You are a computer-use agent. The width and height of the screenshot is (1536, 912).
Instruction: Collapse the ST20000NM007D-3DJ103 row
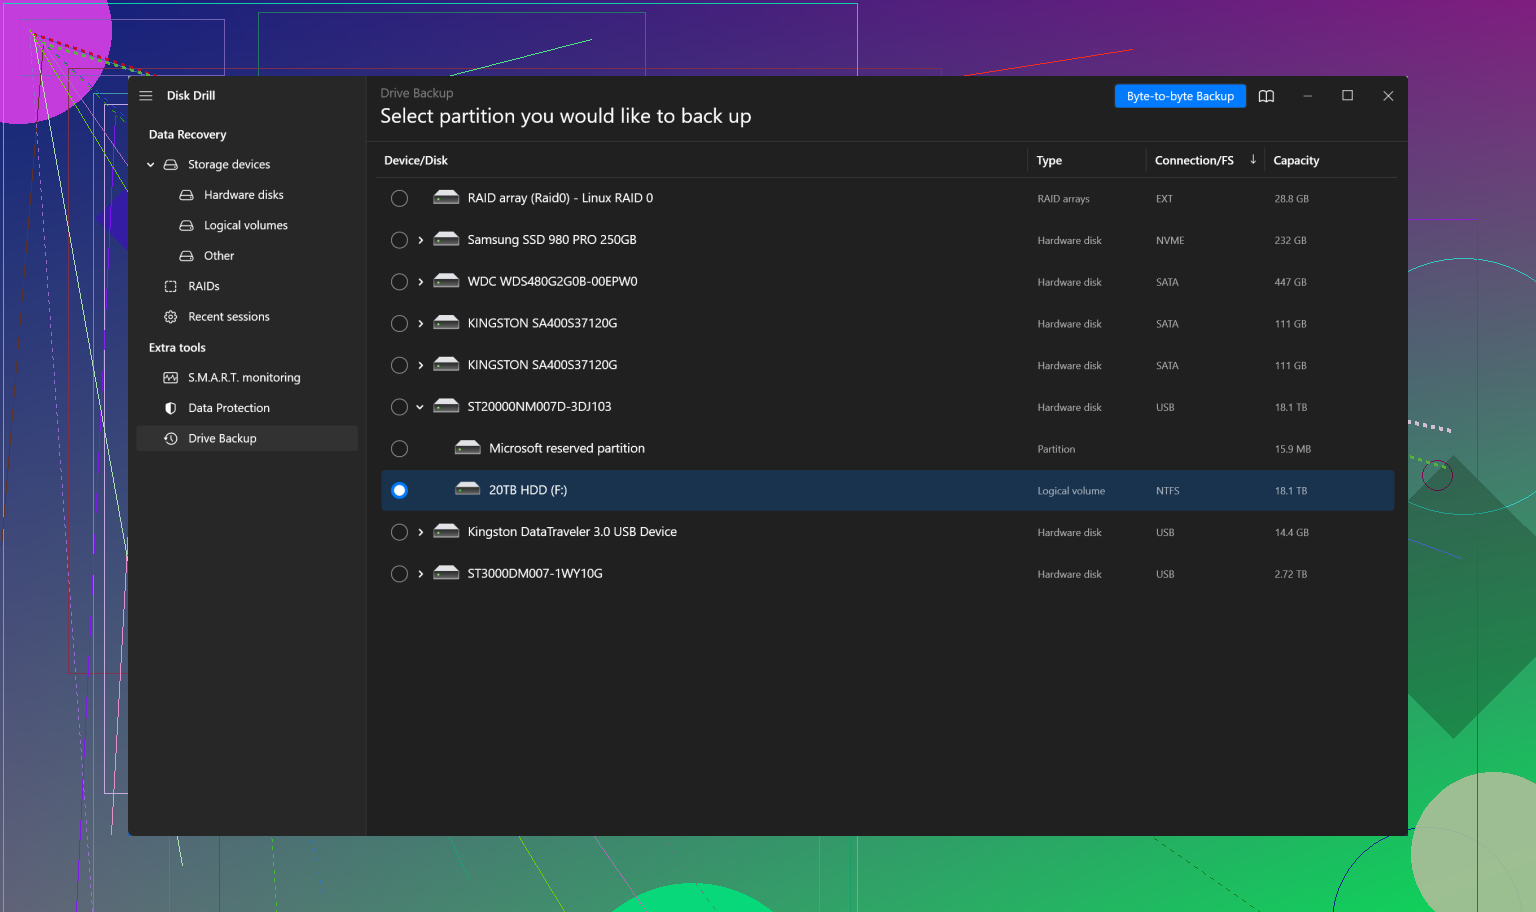(421, 407)
